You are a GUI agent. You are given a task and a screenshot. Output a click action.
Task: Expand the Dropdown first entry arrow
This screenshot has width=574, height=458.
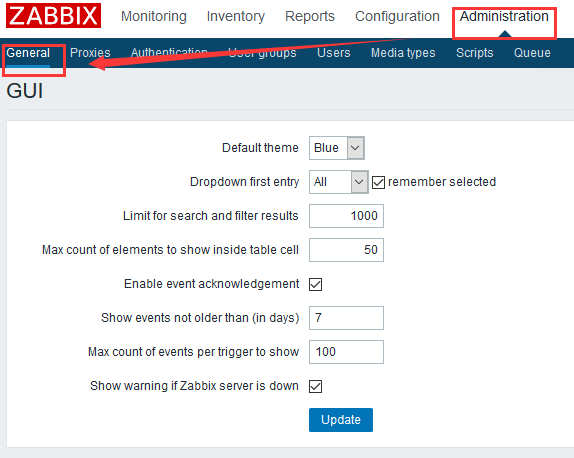tap(359, 182)
